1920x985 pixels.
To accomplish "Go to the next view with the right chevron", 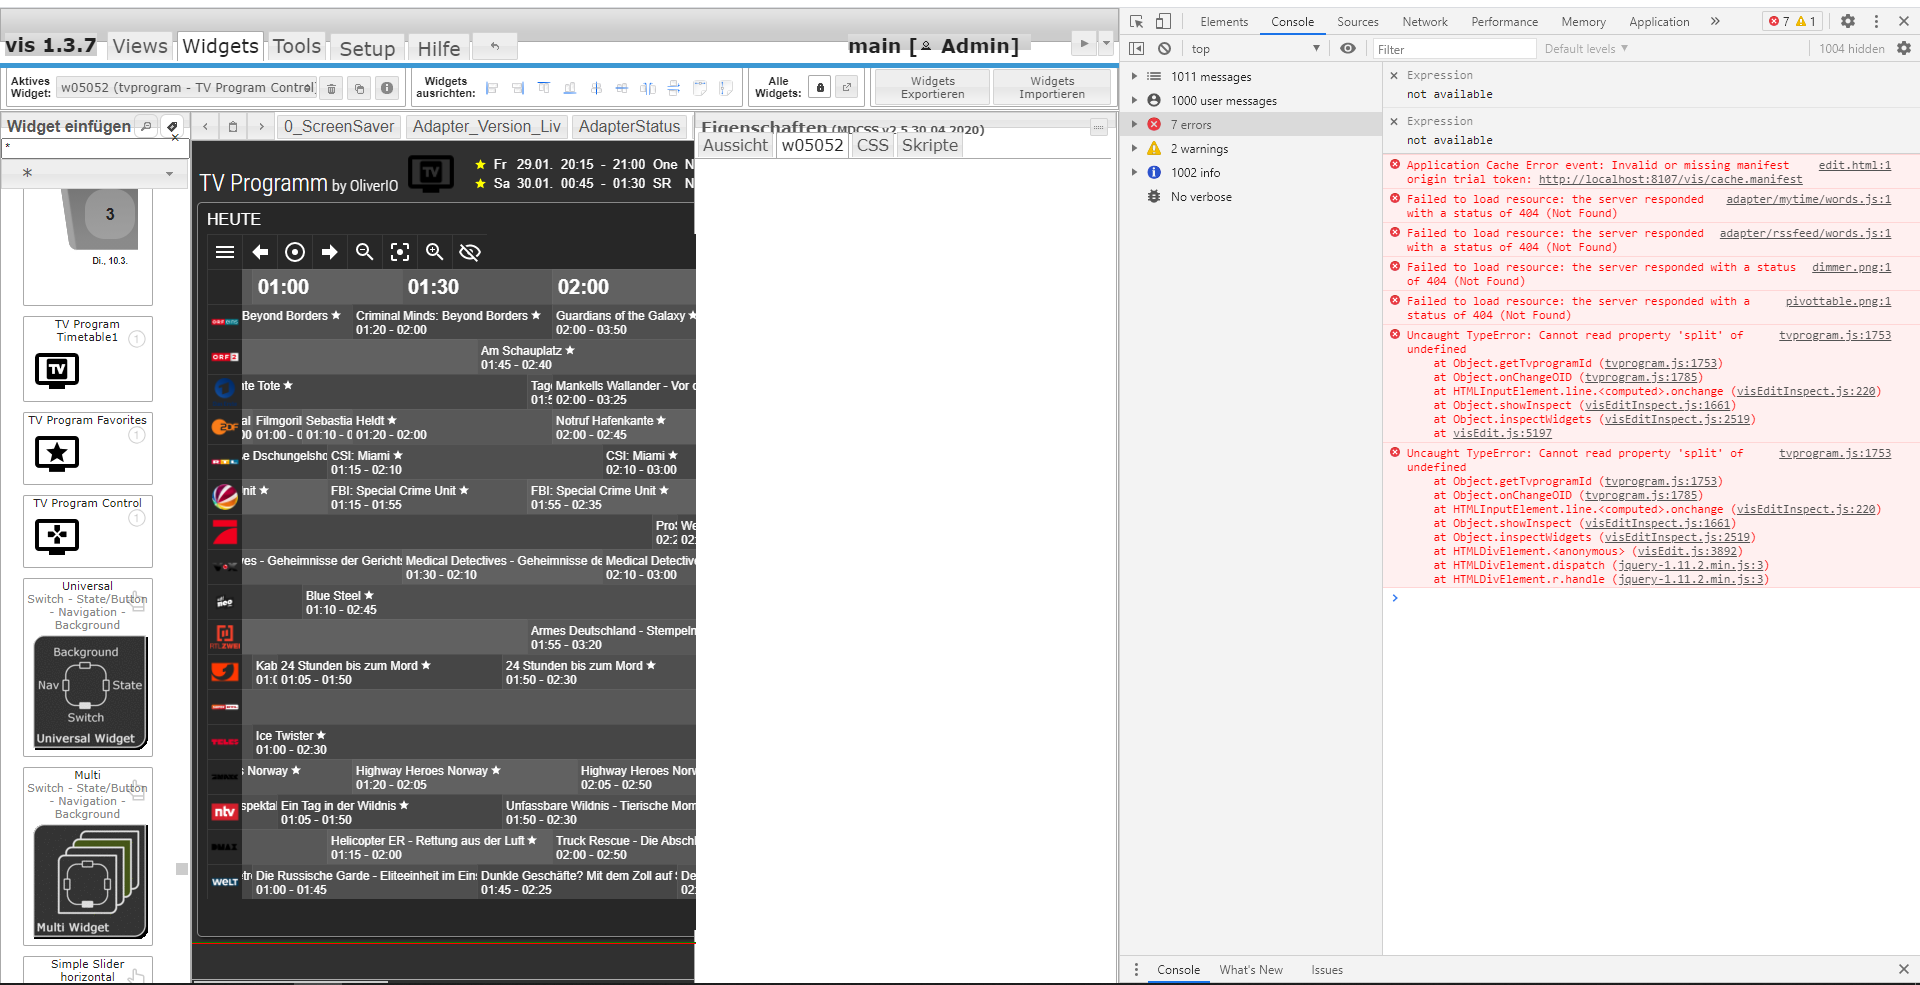I will tap(261, 127).
